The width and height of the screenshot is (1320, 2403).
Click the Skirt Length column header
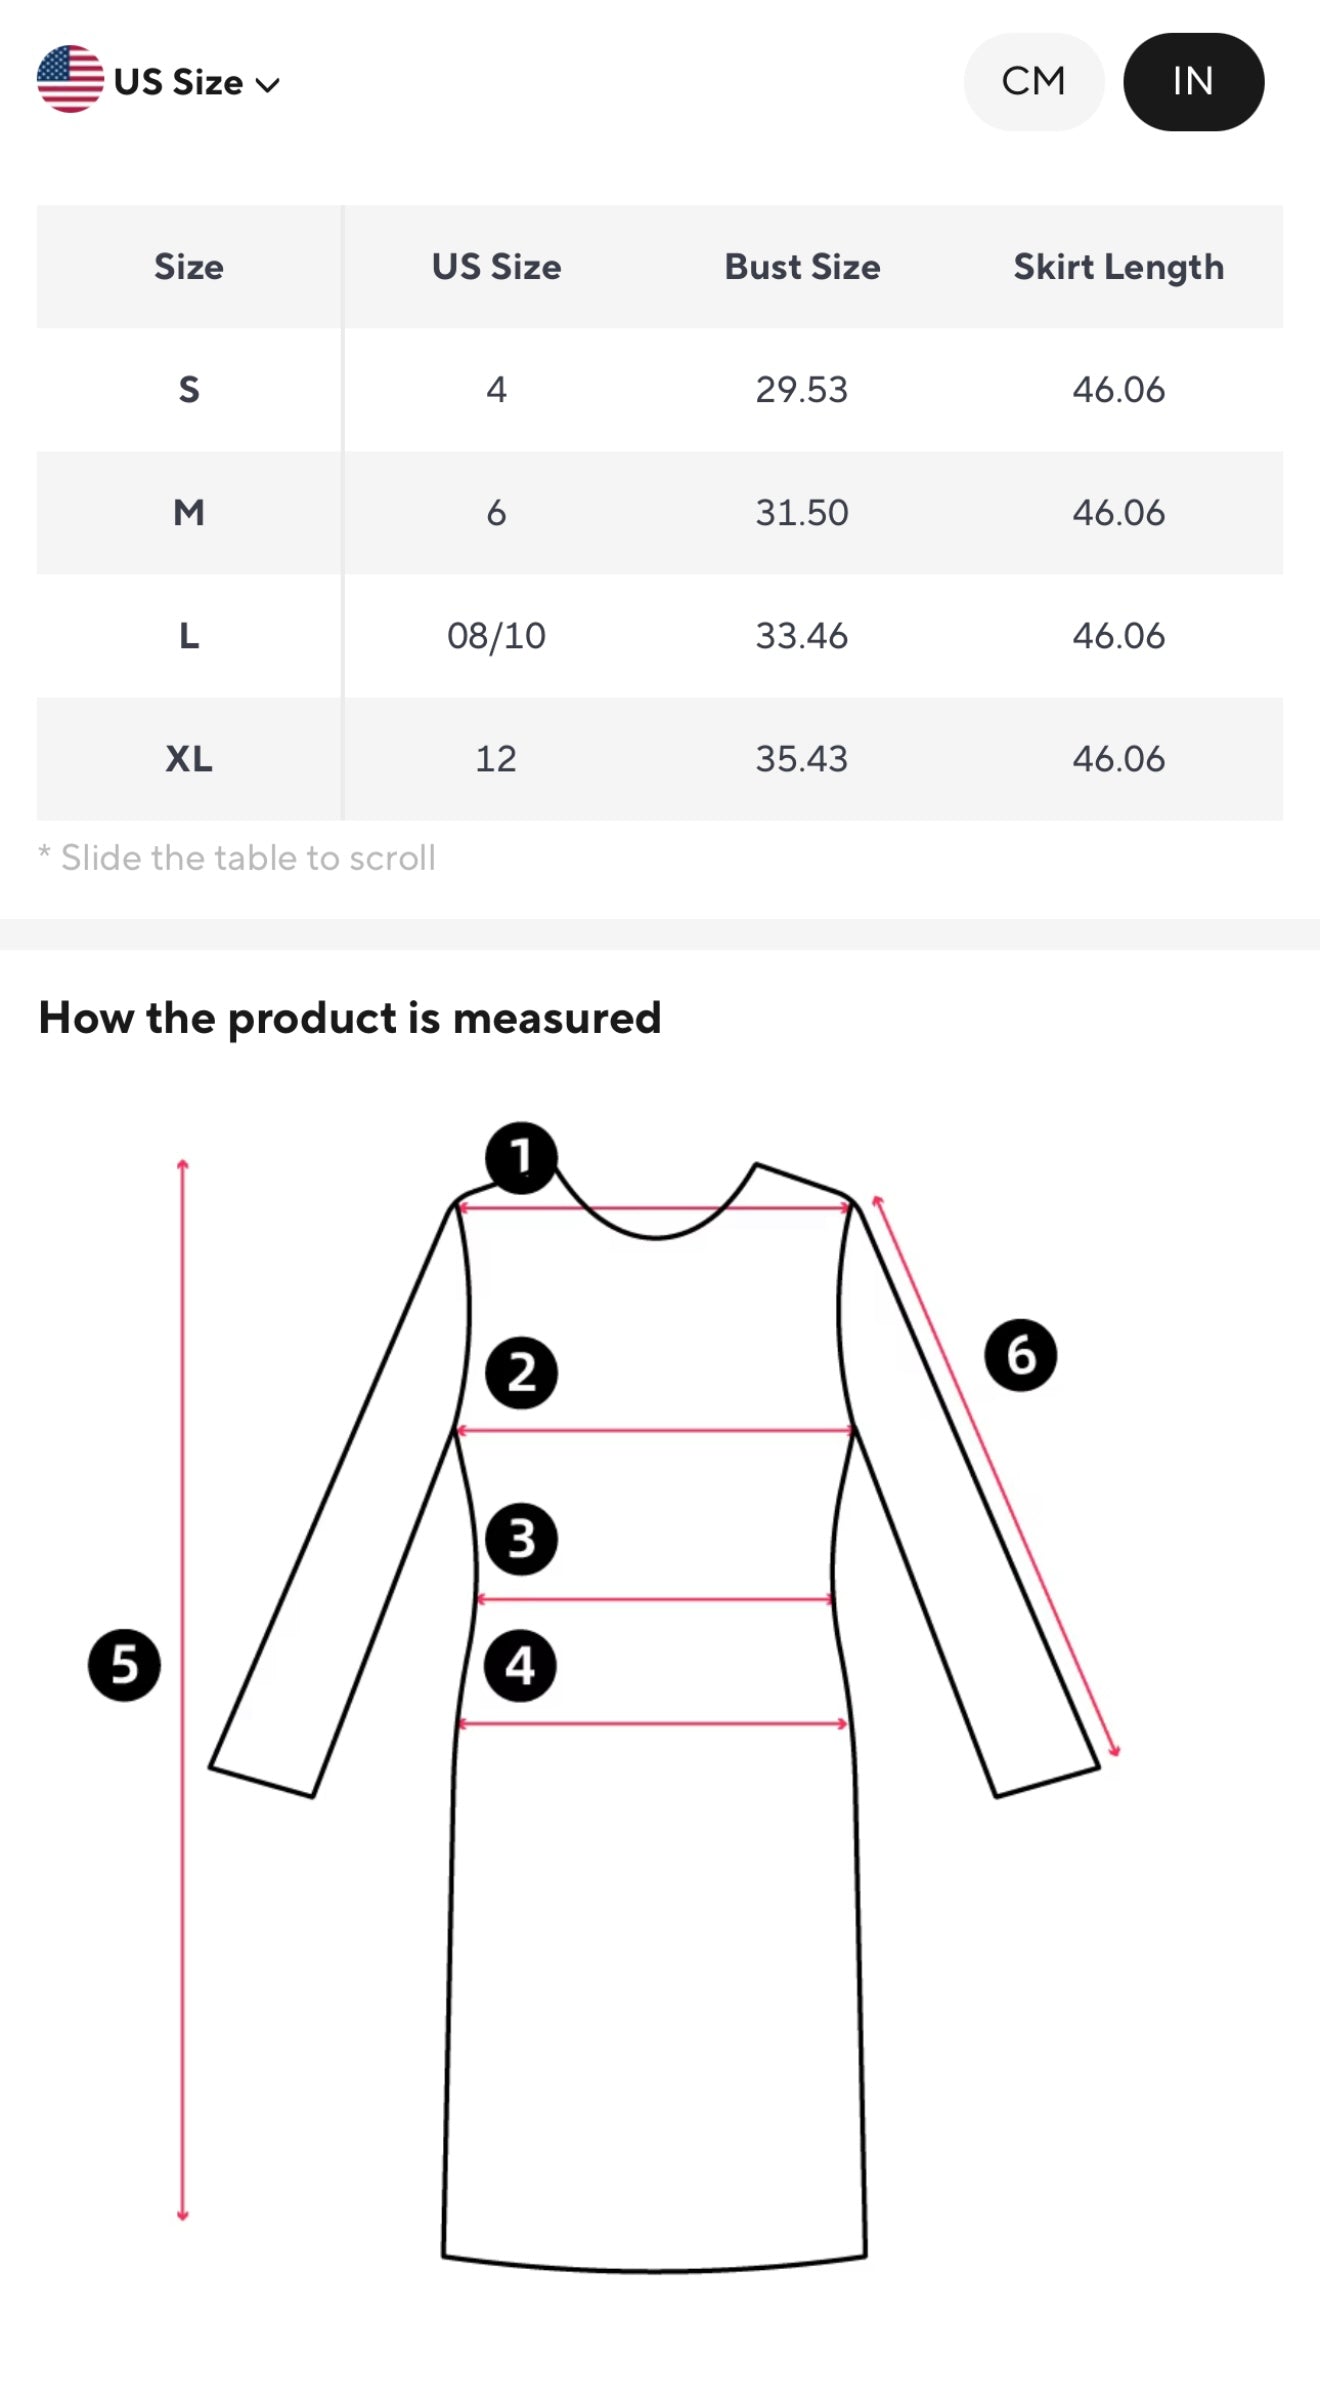coord(1118,267)
